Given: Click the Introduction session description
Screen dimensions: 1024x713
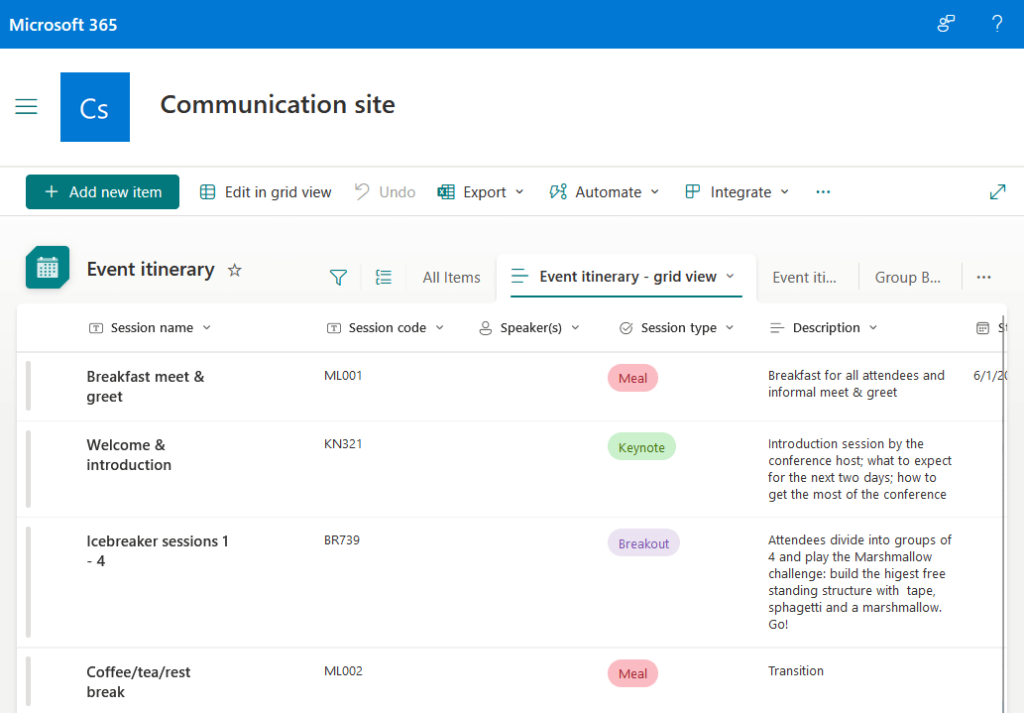Looking at the screenshot, I should point(859,469).
